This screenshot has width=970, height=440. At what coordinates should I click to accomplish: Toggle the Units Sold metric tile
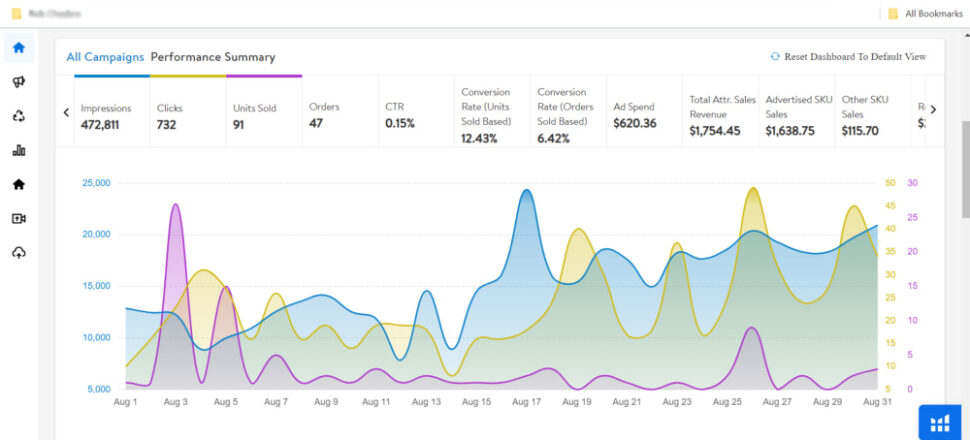click(x=264, y=115)
